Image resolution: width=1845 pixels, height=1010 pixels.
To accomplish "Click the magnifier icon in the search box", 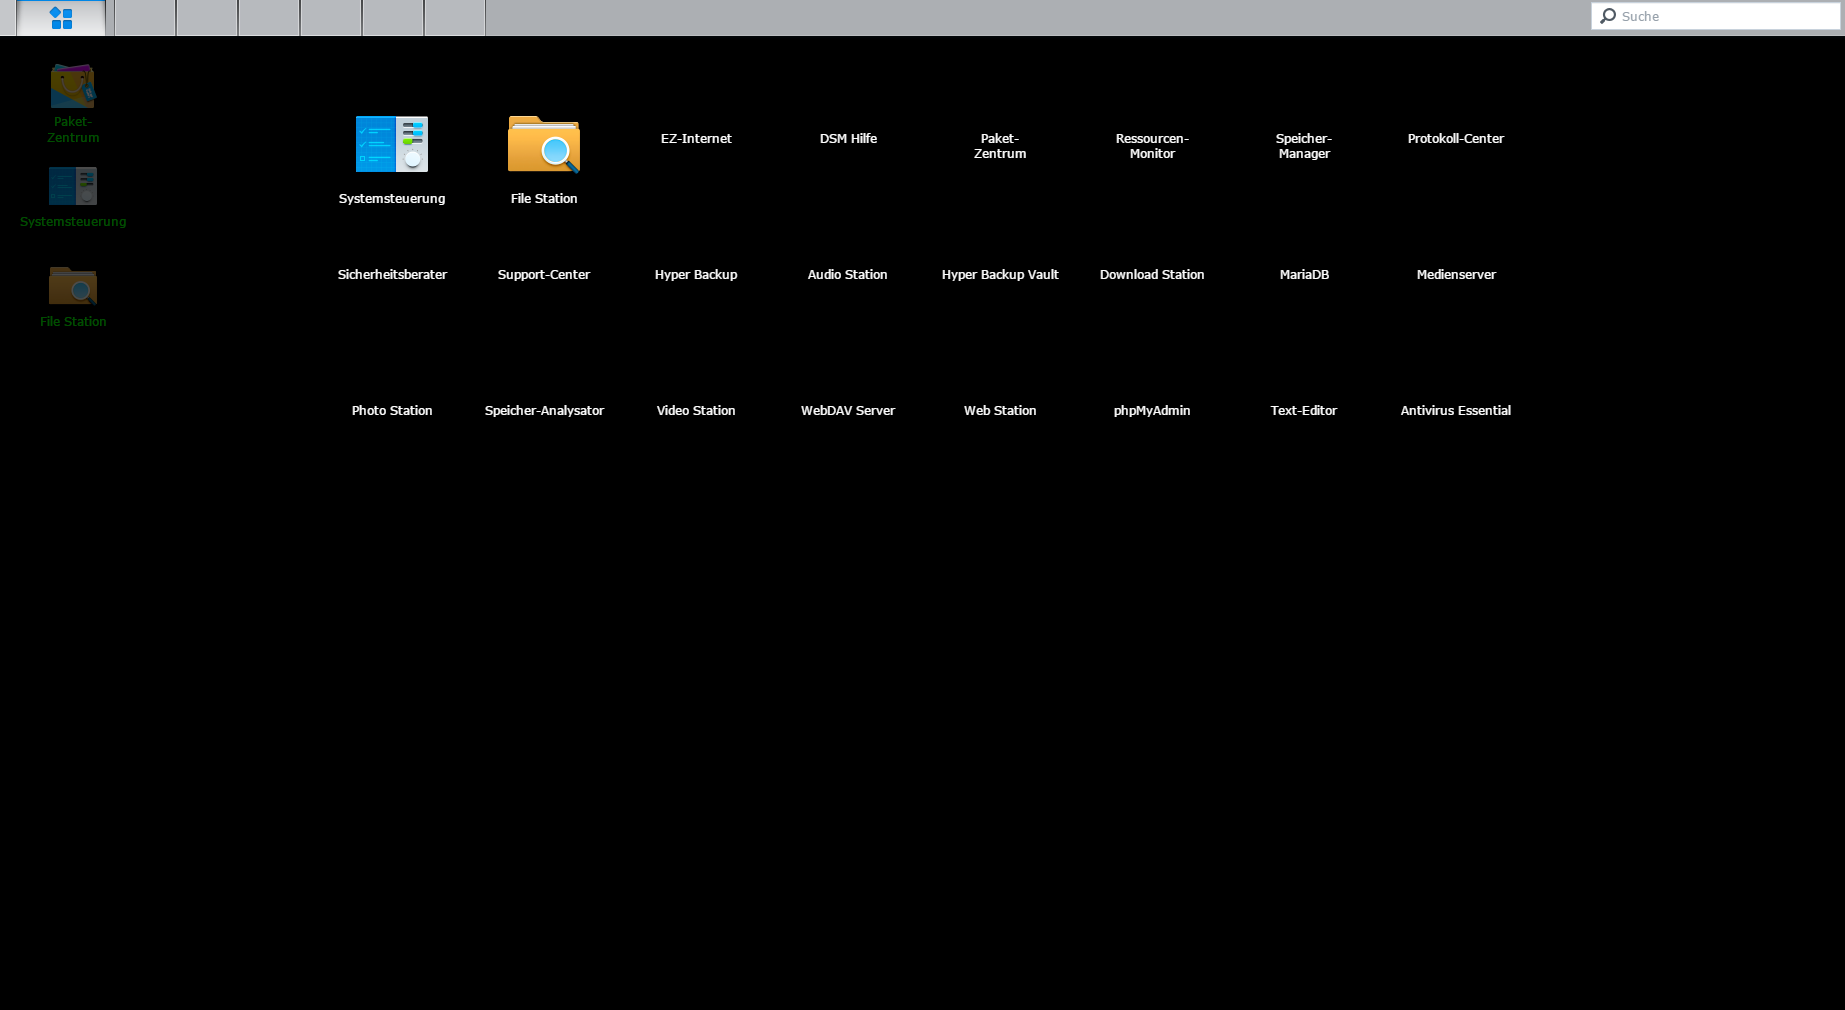I will point(1608,16).
